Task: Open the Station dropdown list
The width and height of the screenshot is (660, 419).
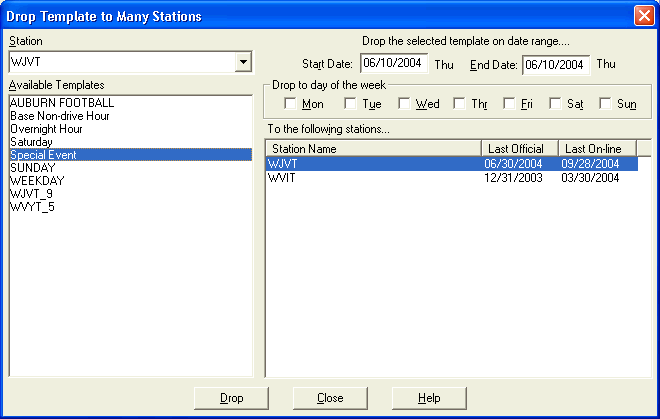Action: [242, 63]
